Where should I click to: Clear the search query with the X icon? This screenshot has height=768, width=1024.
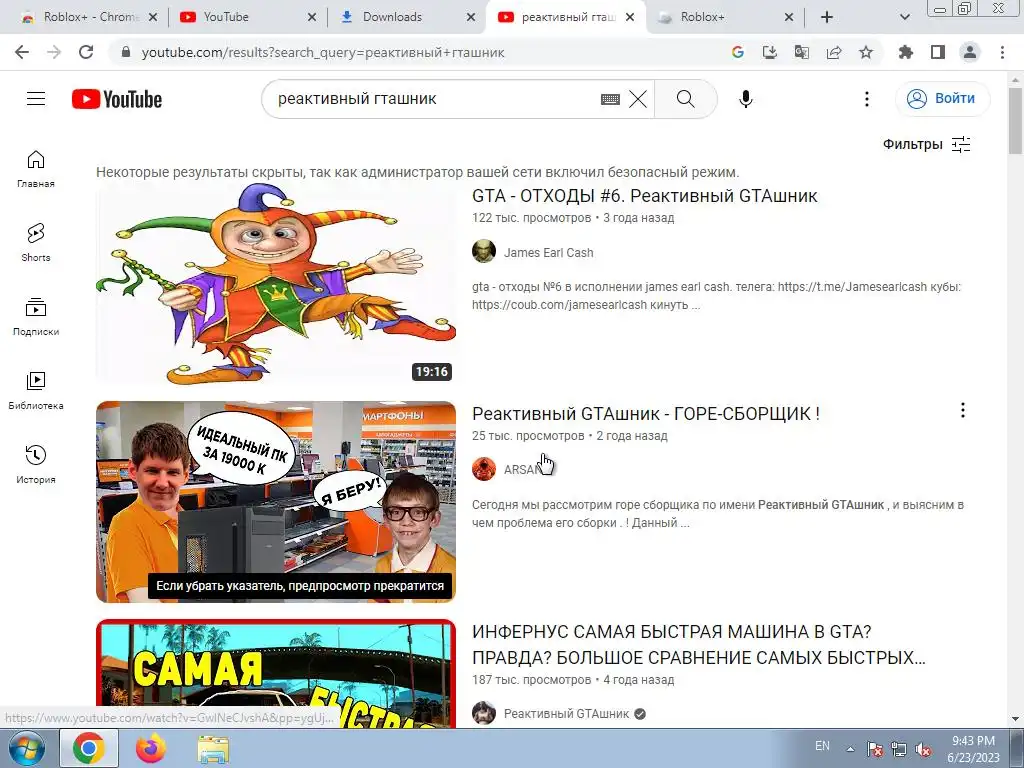tap(638, 99)
